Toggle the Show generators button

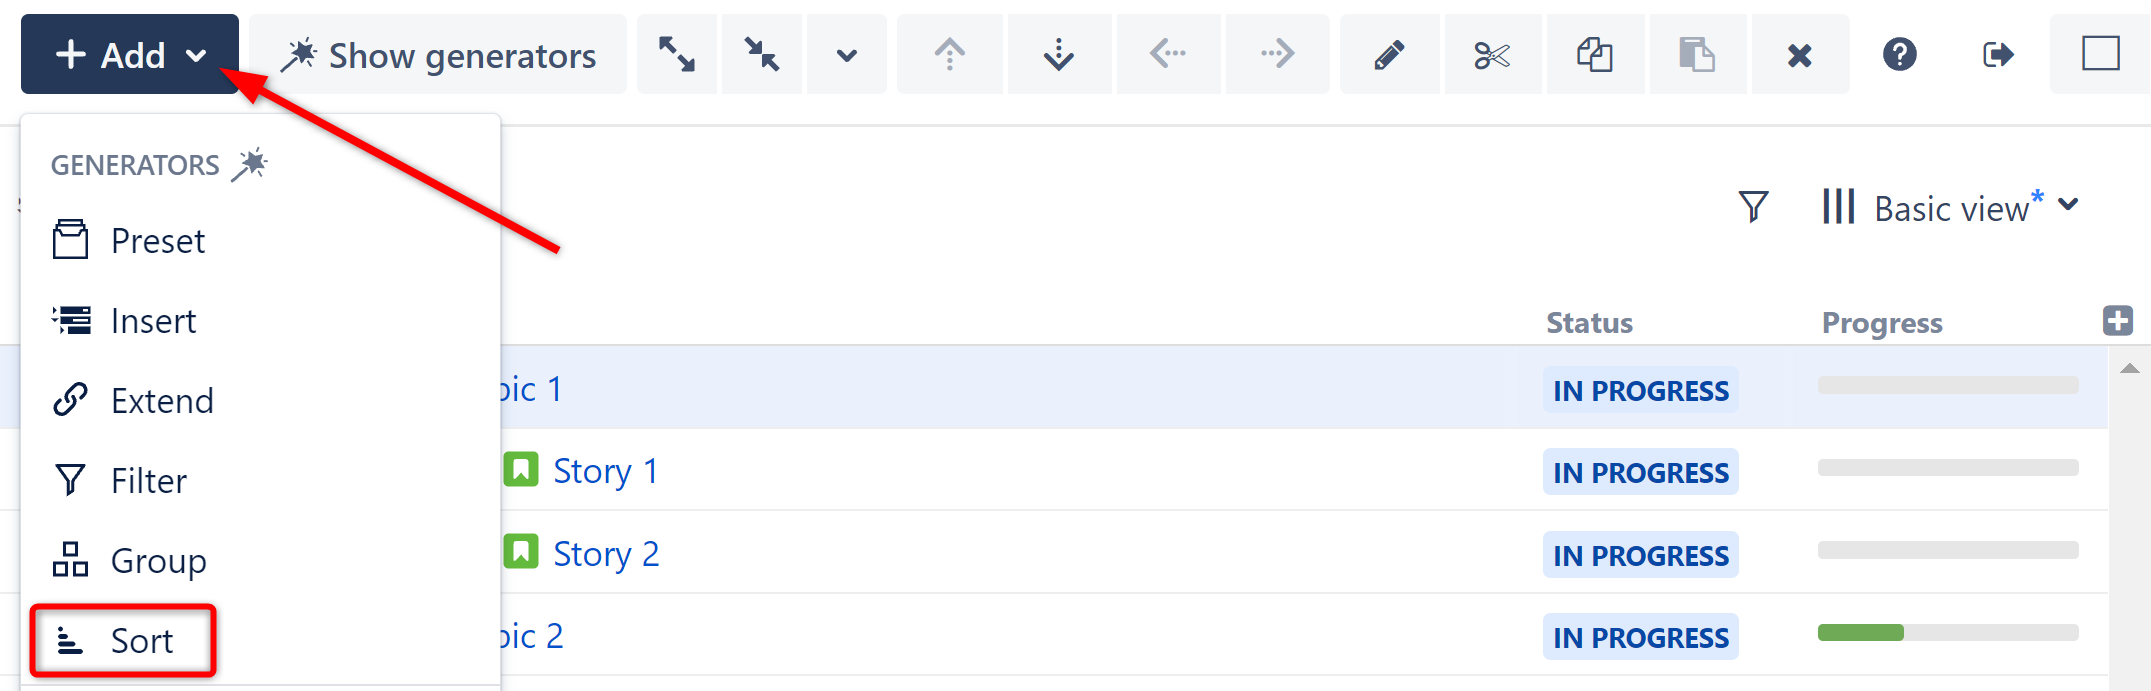point(438,55)
